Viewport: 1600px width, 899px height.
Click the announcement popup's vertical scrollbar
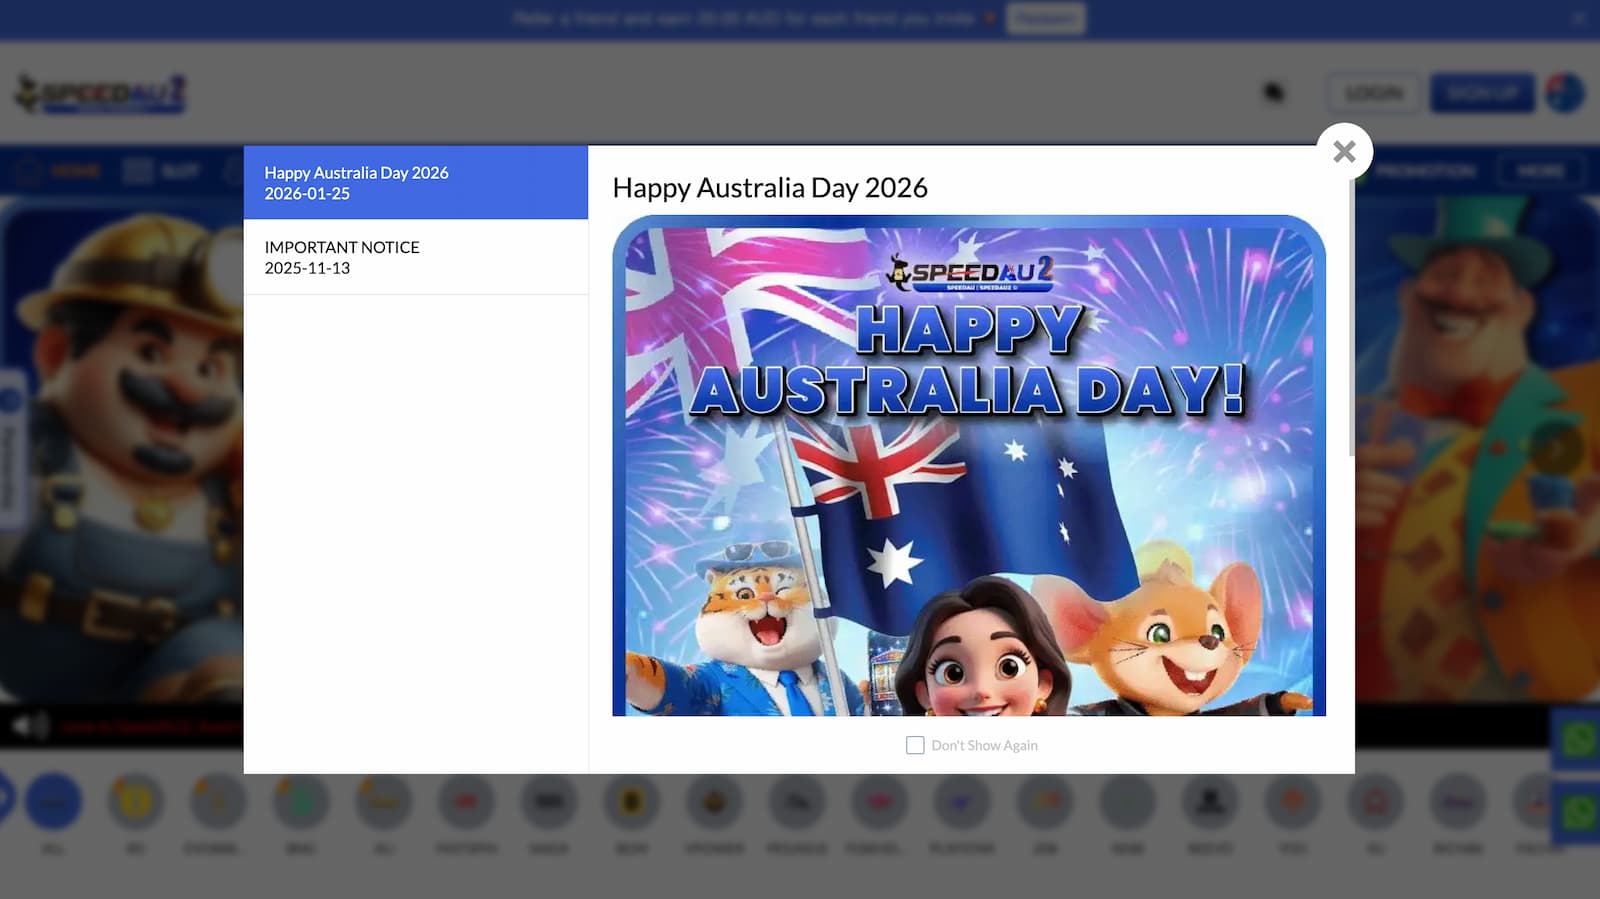(x=1351, y=320)
